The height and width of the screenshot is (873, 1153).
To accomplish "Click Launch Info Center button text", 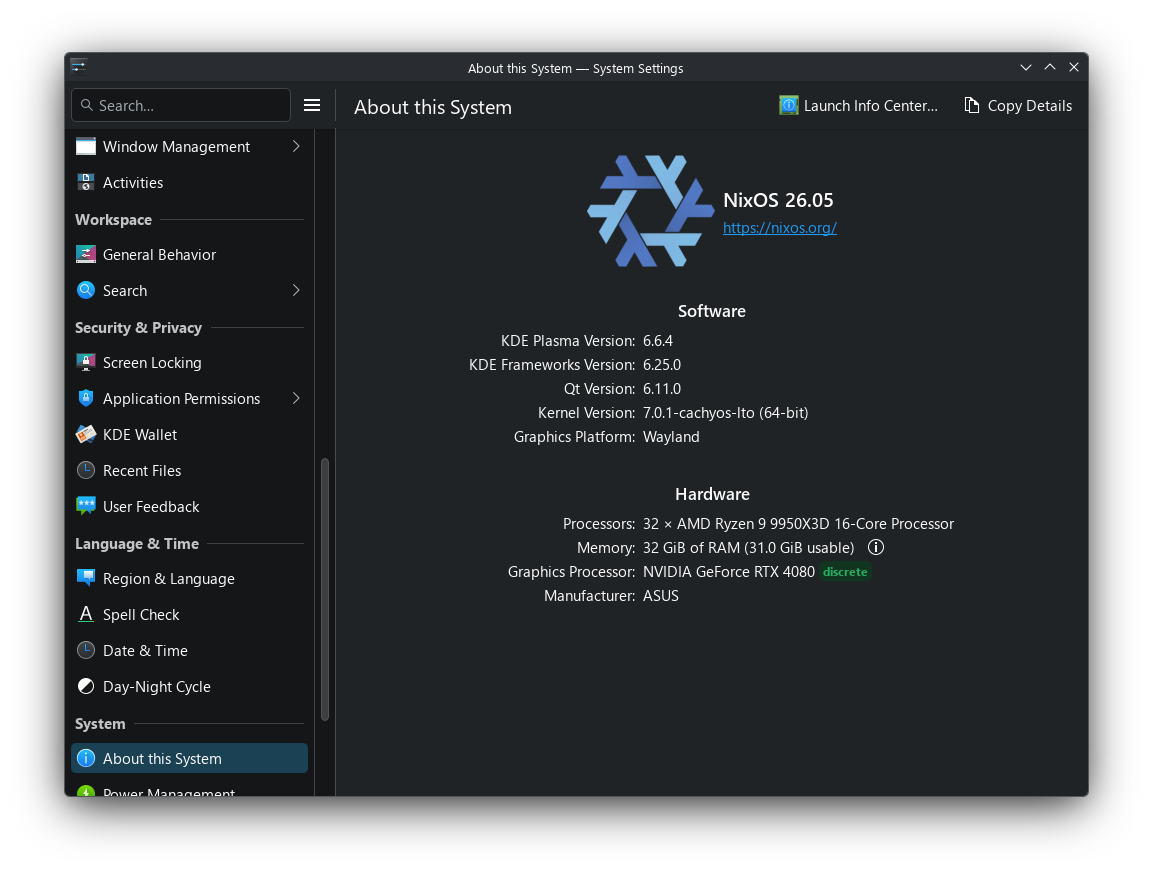I will click(x=871, y=106).
